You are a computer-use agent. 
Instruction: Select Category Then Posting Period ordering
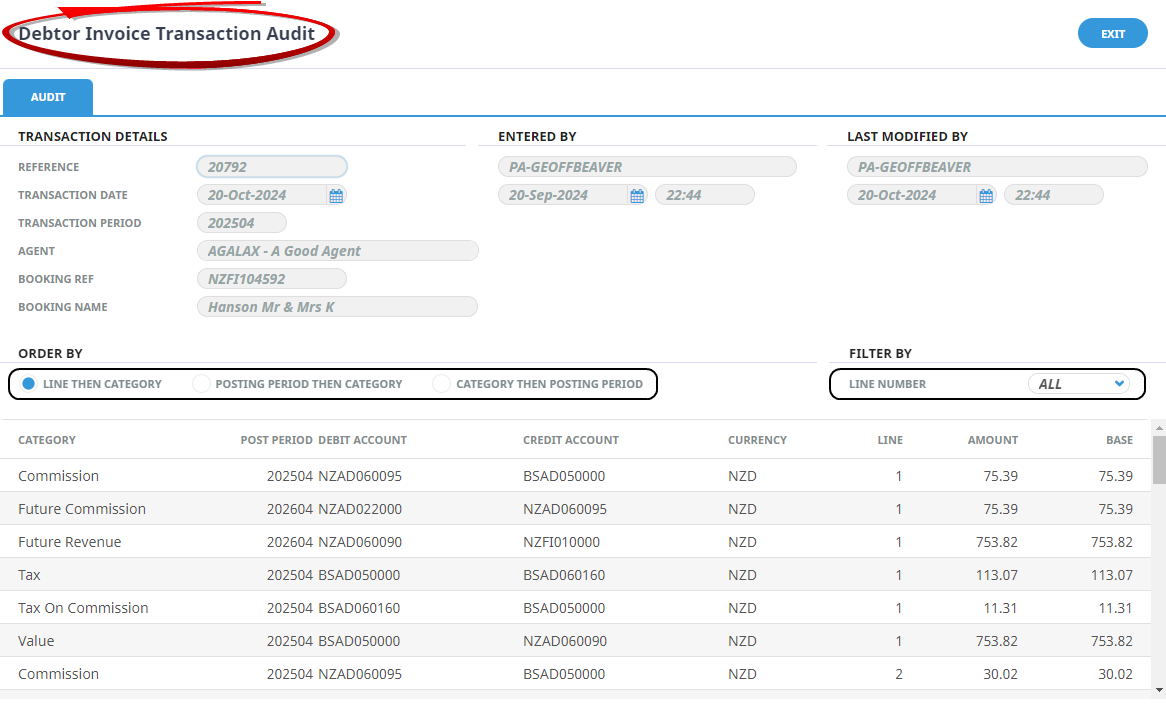[441, 384]
